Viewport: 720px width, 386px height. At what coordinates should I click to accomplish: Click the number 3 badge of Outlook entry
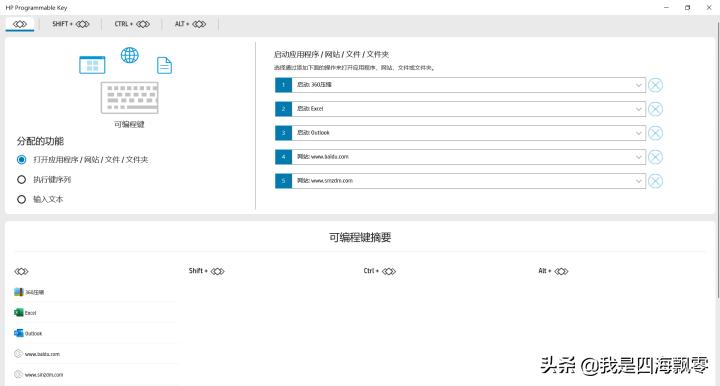click(283, 133)
